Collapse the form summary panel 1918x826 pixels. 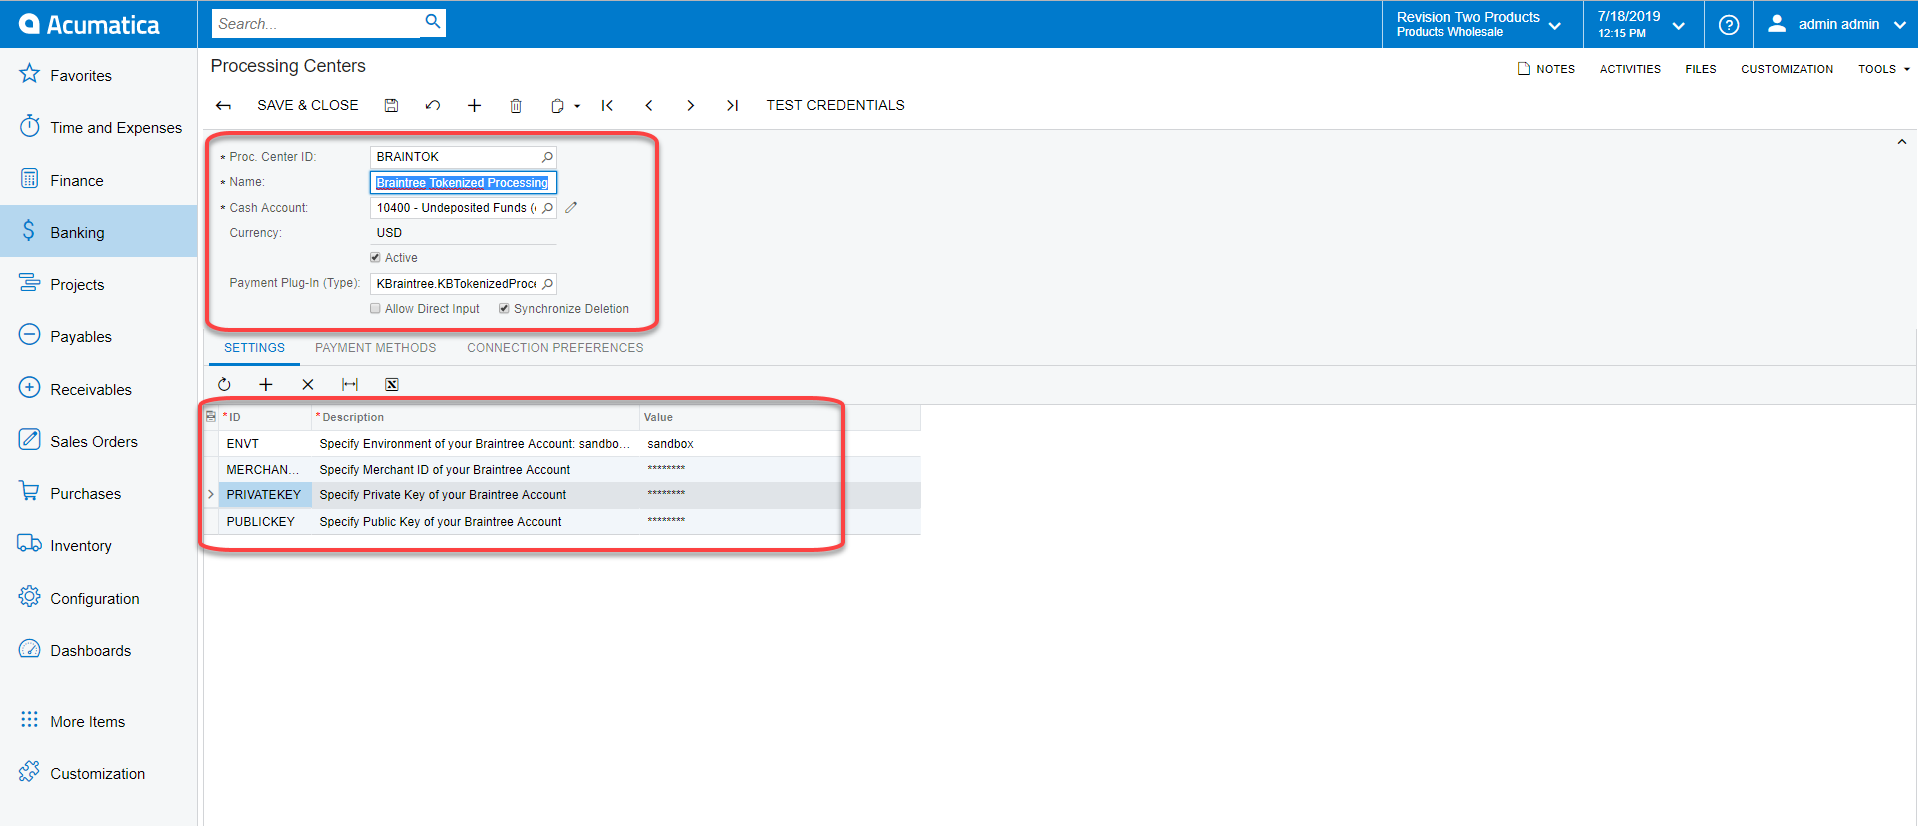[1901, 142]
